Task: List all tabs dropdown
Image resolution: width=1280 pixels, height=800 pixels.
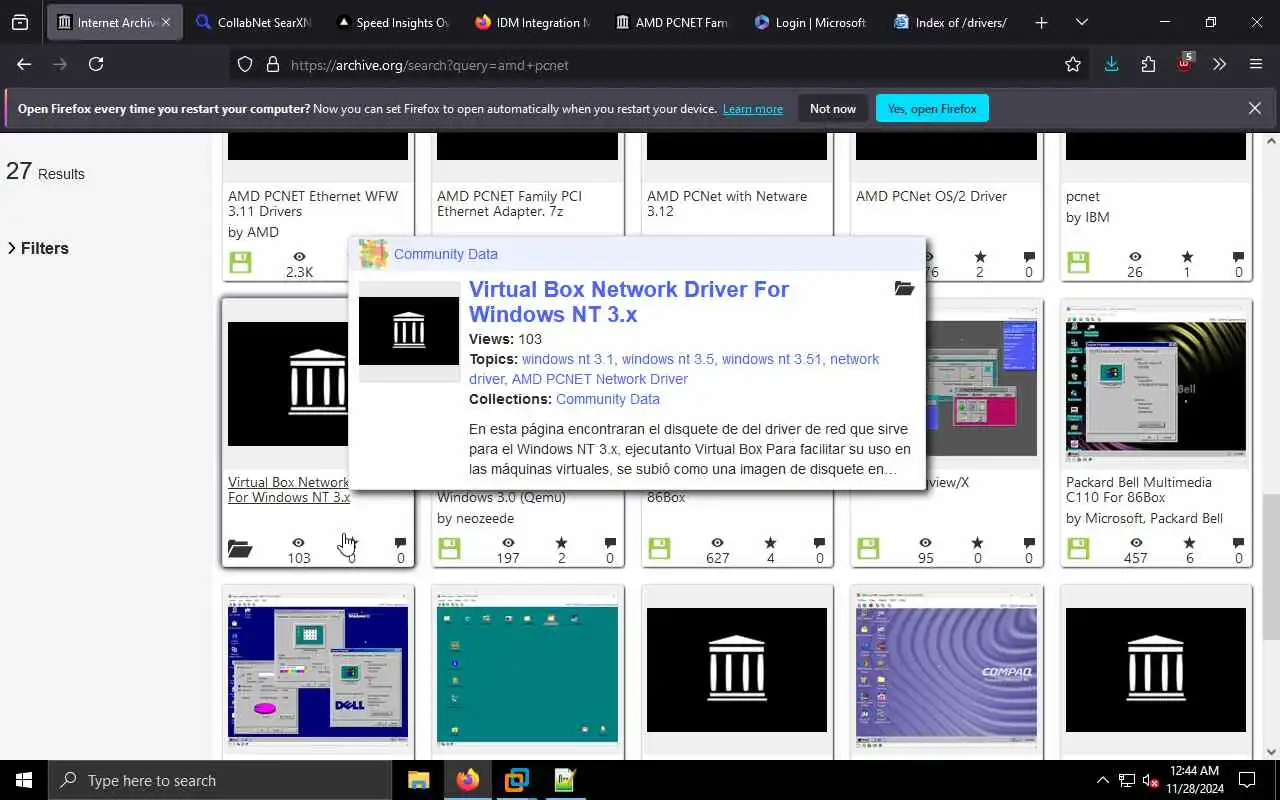Action: (x=1081, y=22)
